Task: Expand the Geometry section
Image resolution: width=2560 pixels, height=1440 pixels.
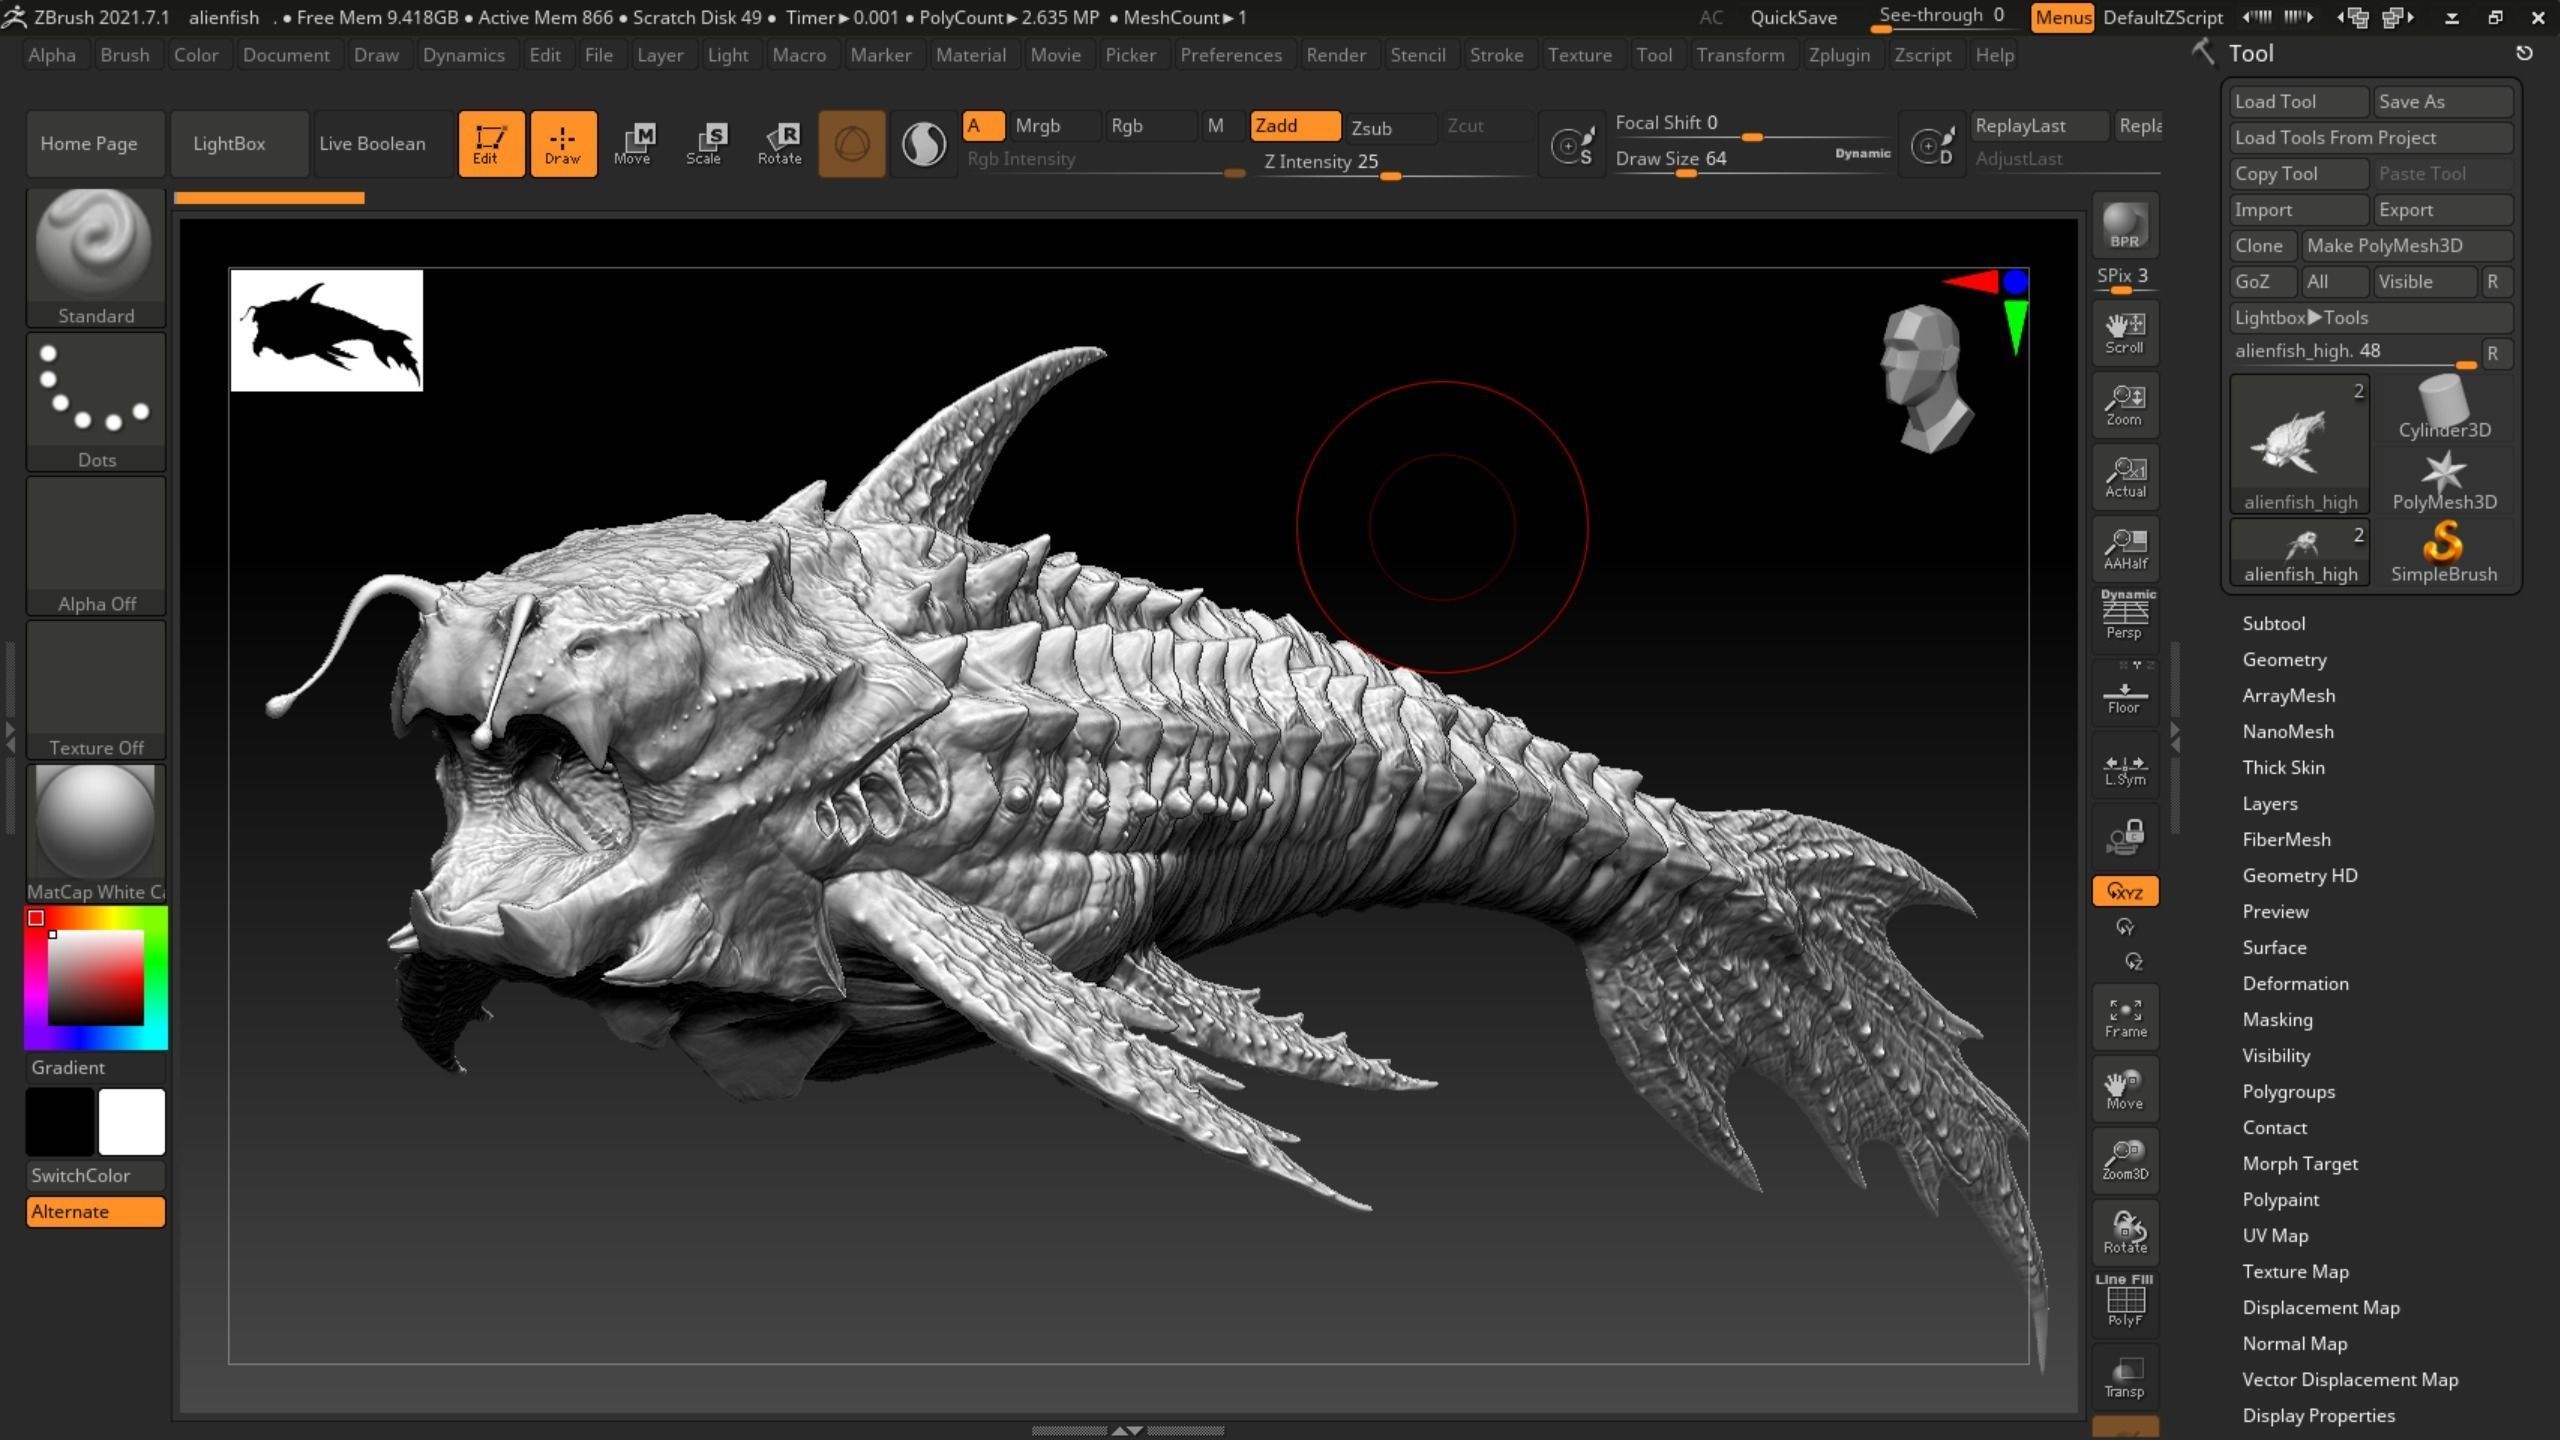Action: click(x=2284, y=659)
